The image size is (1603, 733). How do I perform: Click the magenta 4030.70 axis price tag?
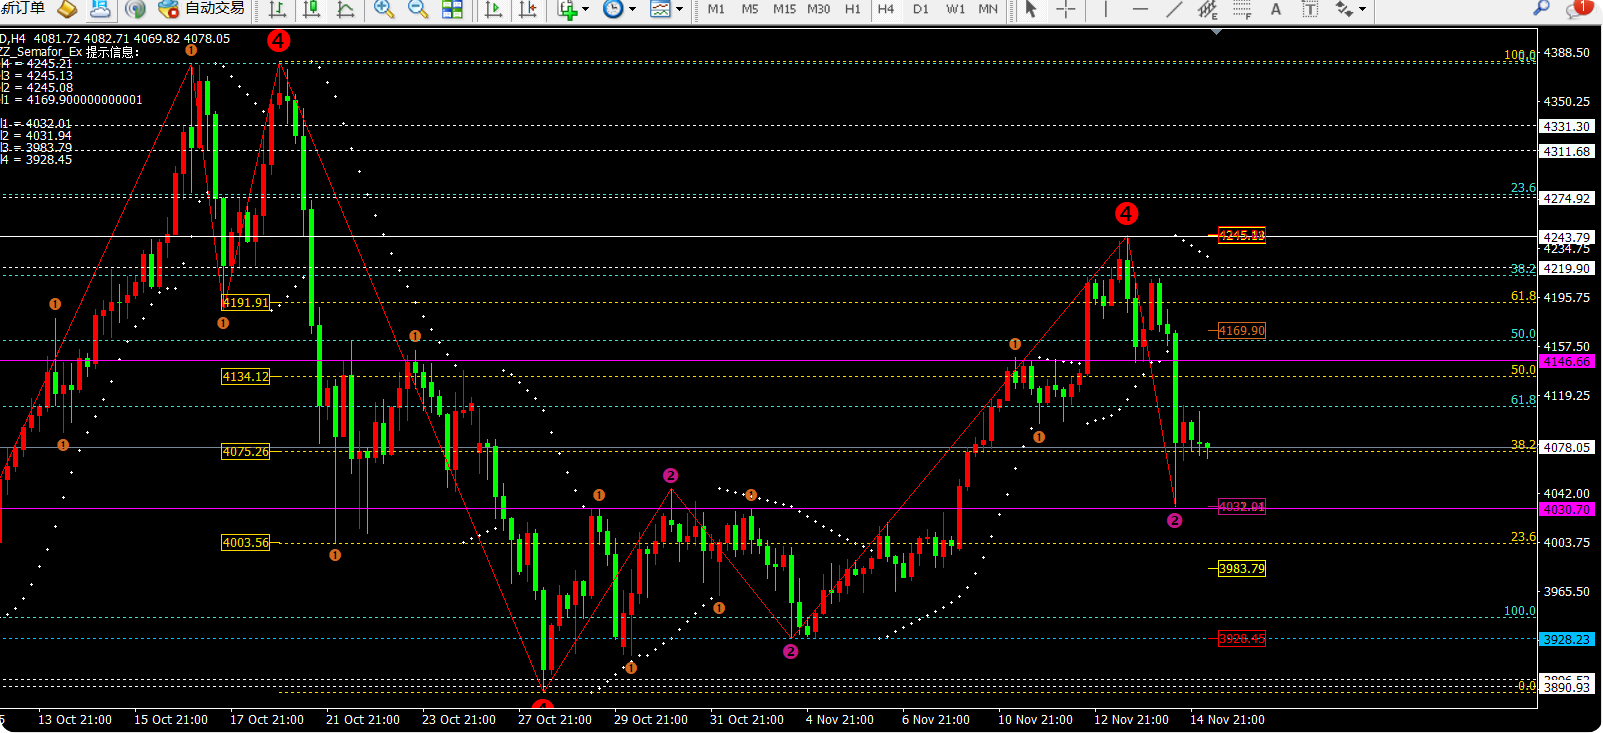(x=1567, y=510)
